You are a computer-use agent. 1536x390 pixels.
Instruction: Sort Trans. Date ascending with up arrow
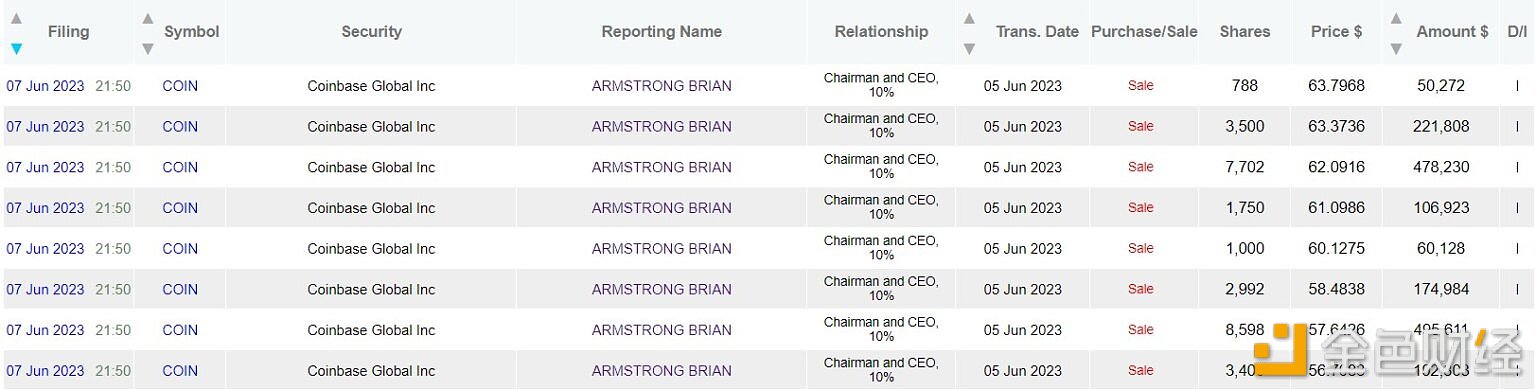pyautogui.click(x=969, y=18)
